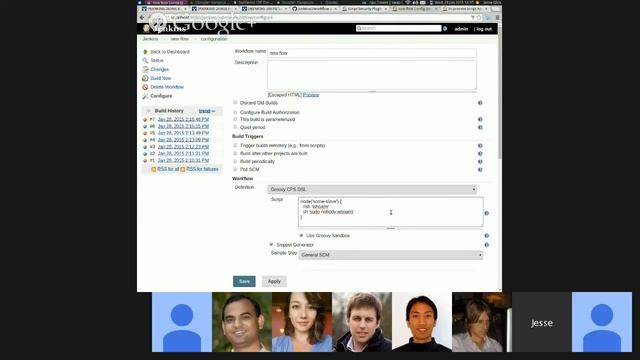Screen dimensions: 640x360
Task: Click inside the Groovy Script text area
Action: [391, 212]
